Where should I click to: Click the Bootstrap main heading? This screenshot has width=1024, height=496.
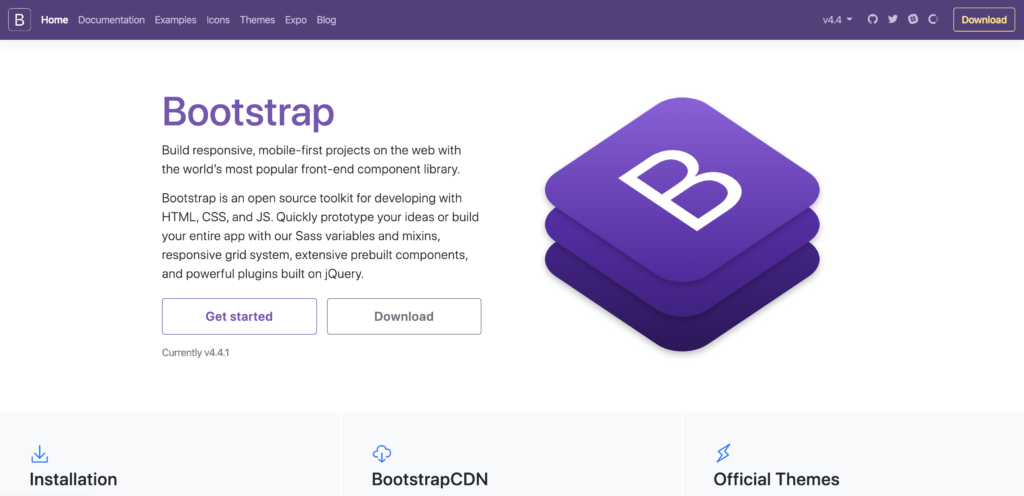click(248, 112)
